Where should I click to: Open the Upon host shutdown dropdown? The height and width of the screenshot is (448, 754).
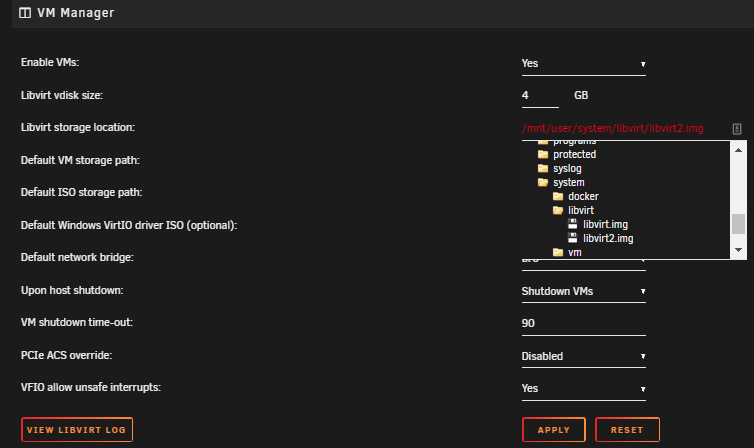click(583, 292)
